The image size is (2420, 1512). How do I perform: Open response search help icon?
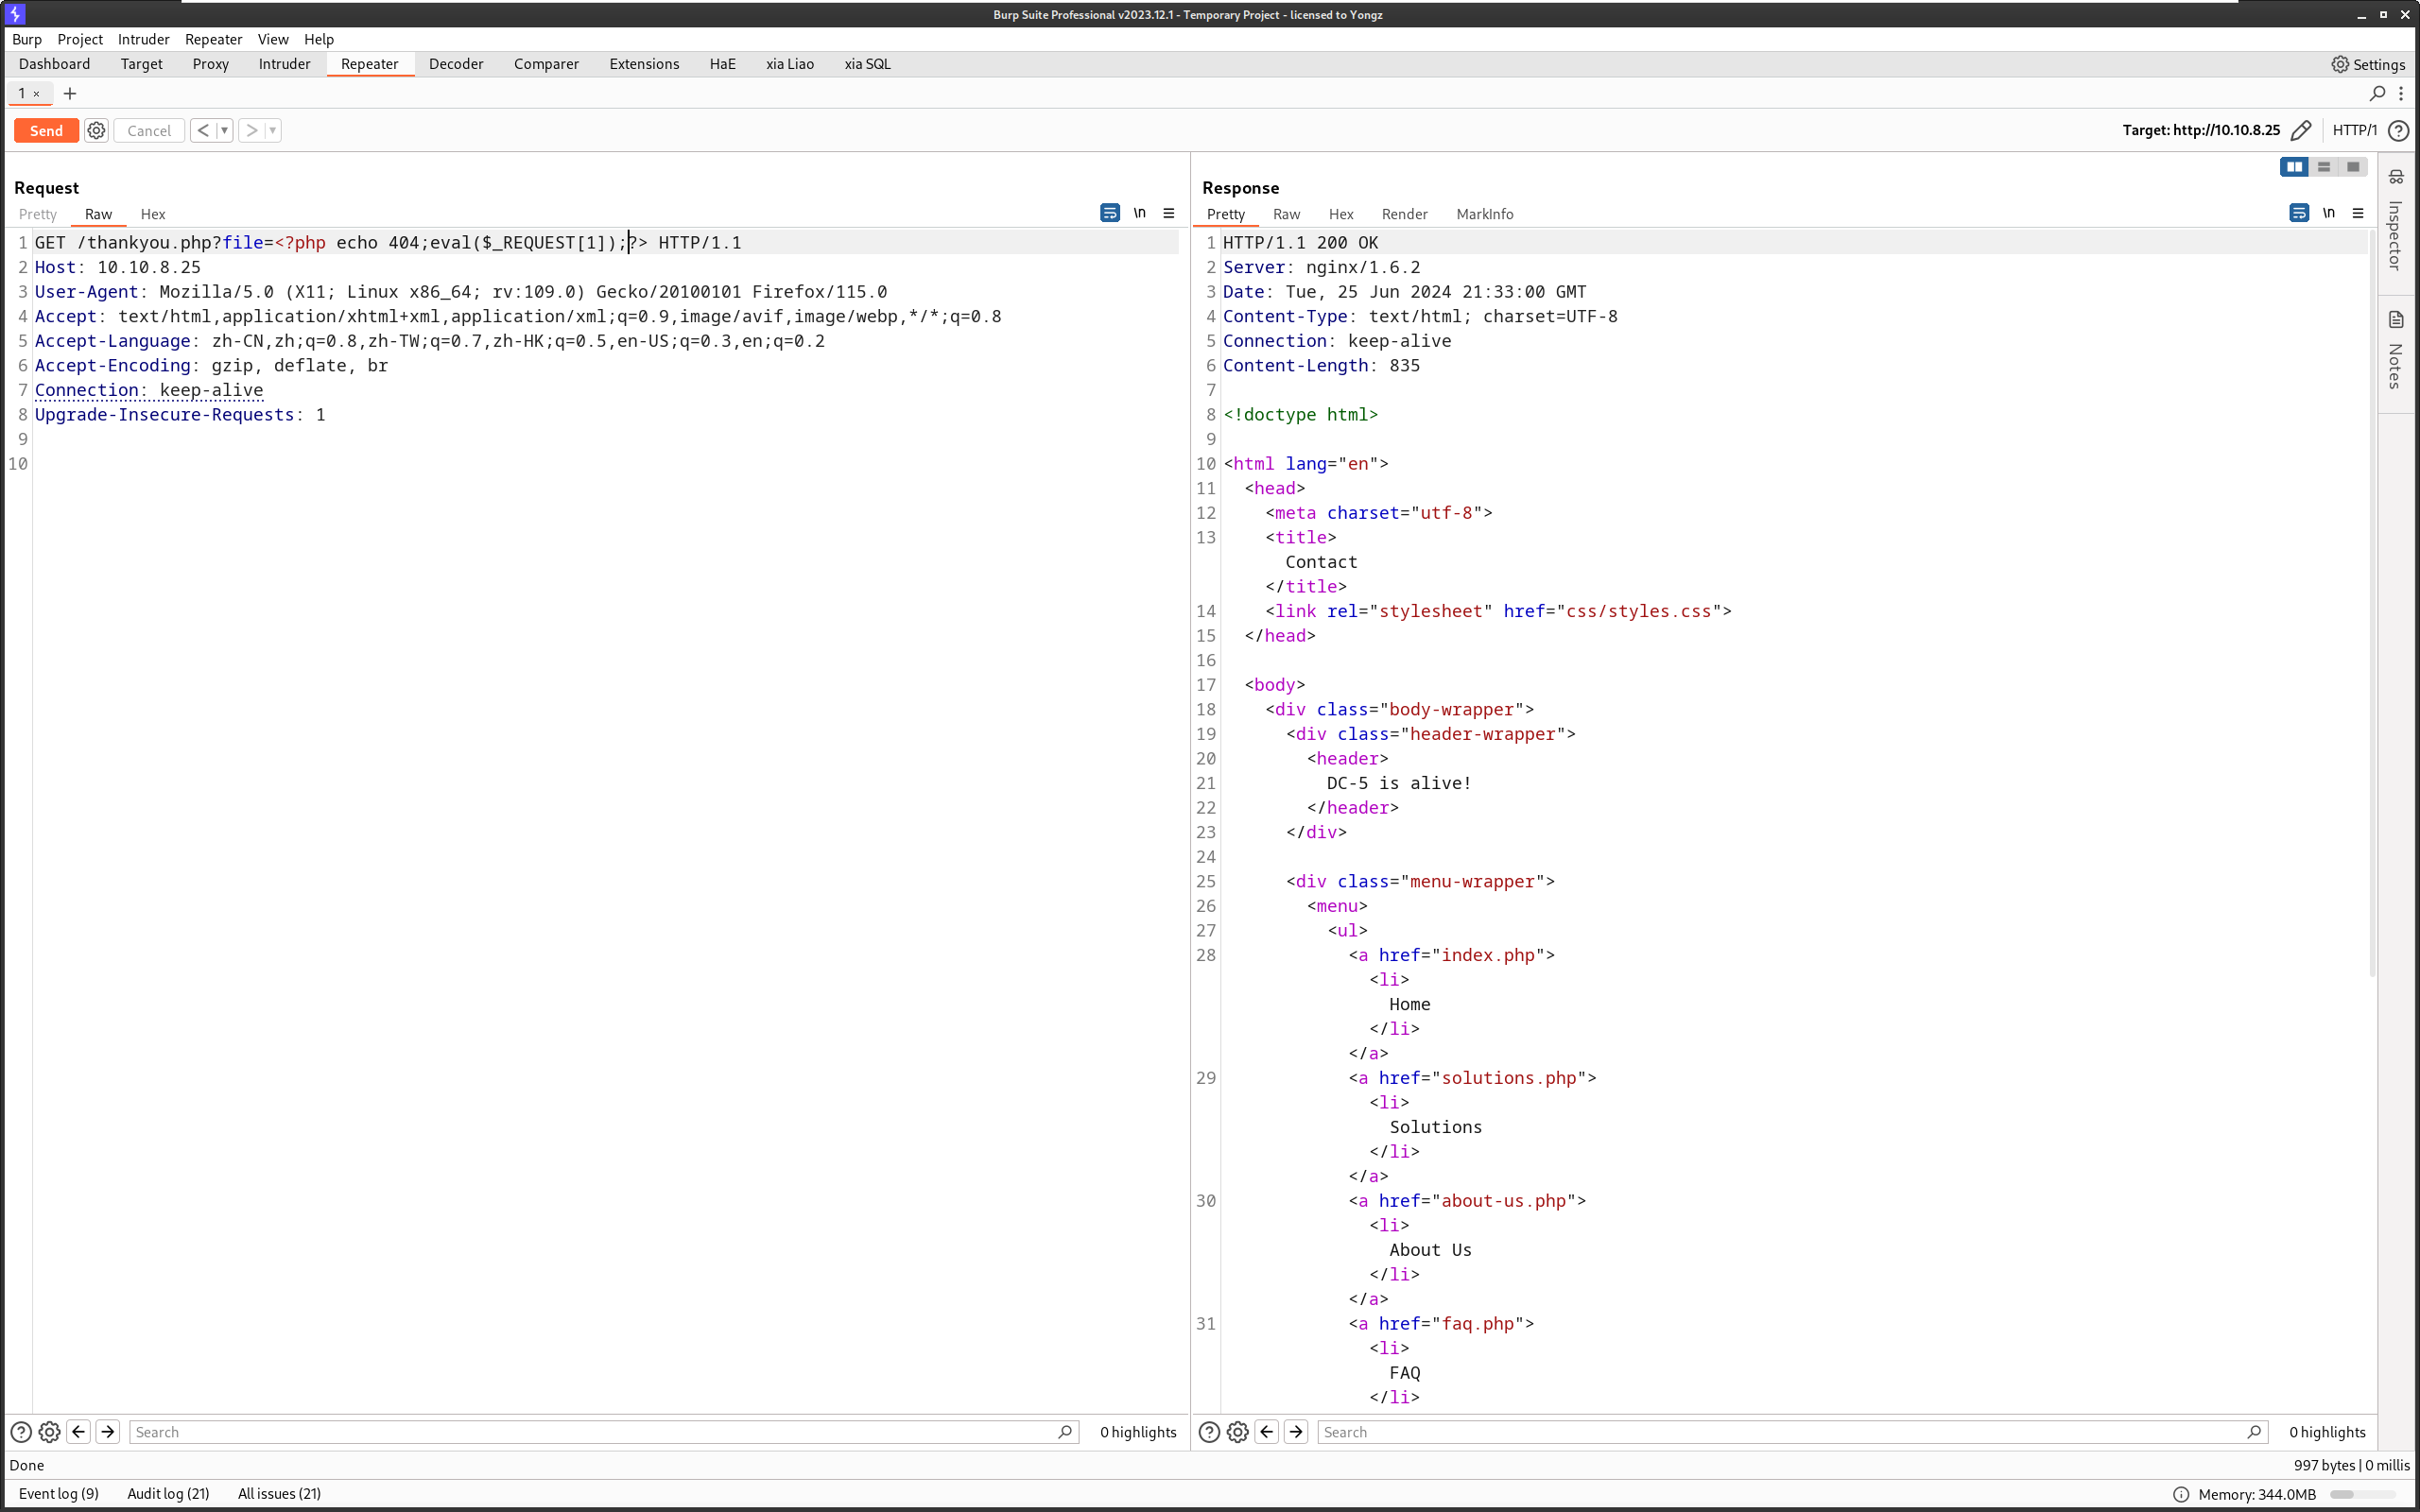[1209, 1432]
